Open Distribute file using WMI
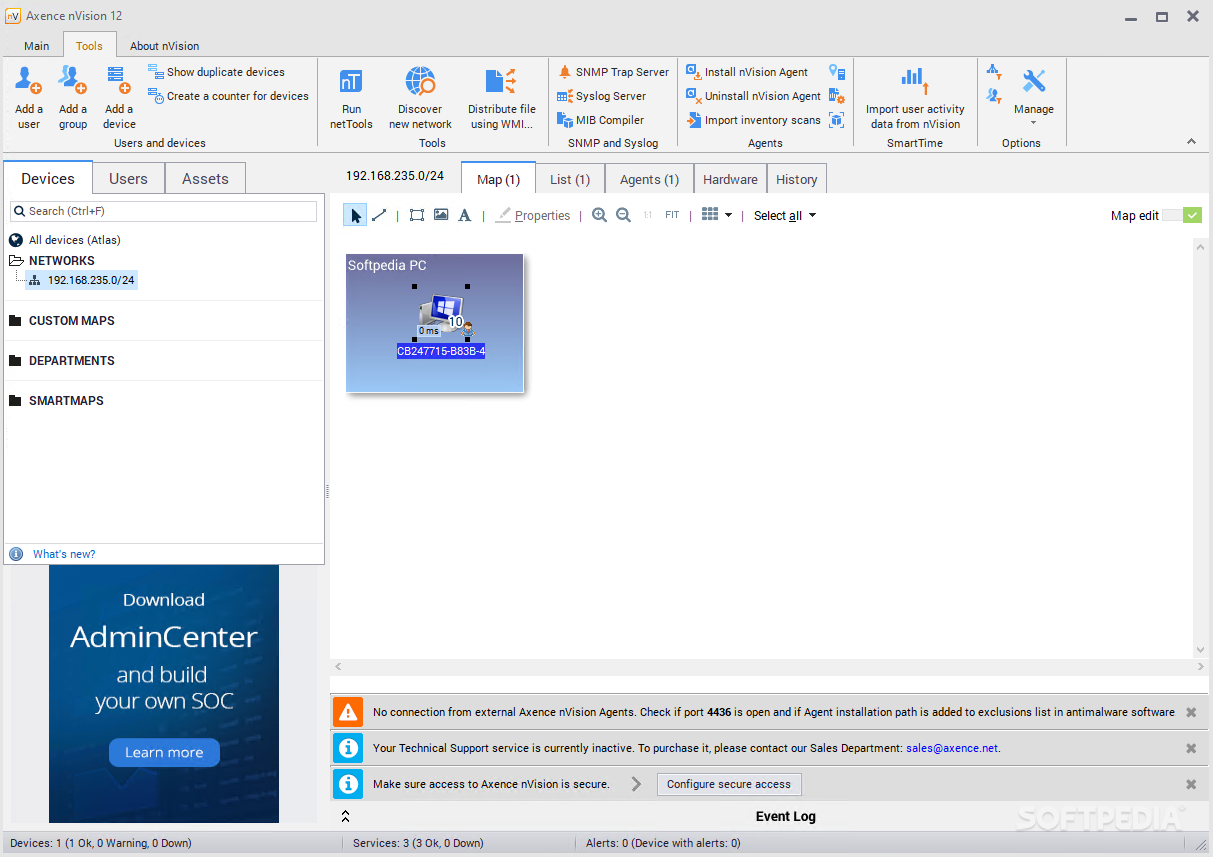 point(501,98)
